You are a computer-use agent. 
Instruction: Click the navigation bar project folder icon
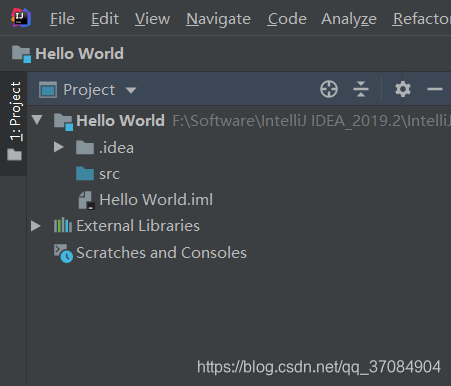[x=21, y=54]
